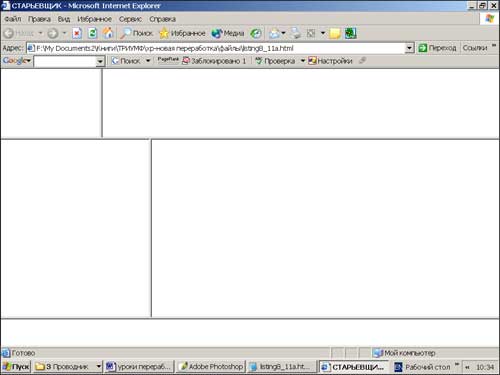The height and width of the screenshot is (375, 500).
Task: Click the Google toolbar search input field
Action: (x=65, y=61)
